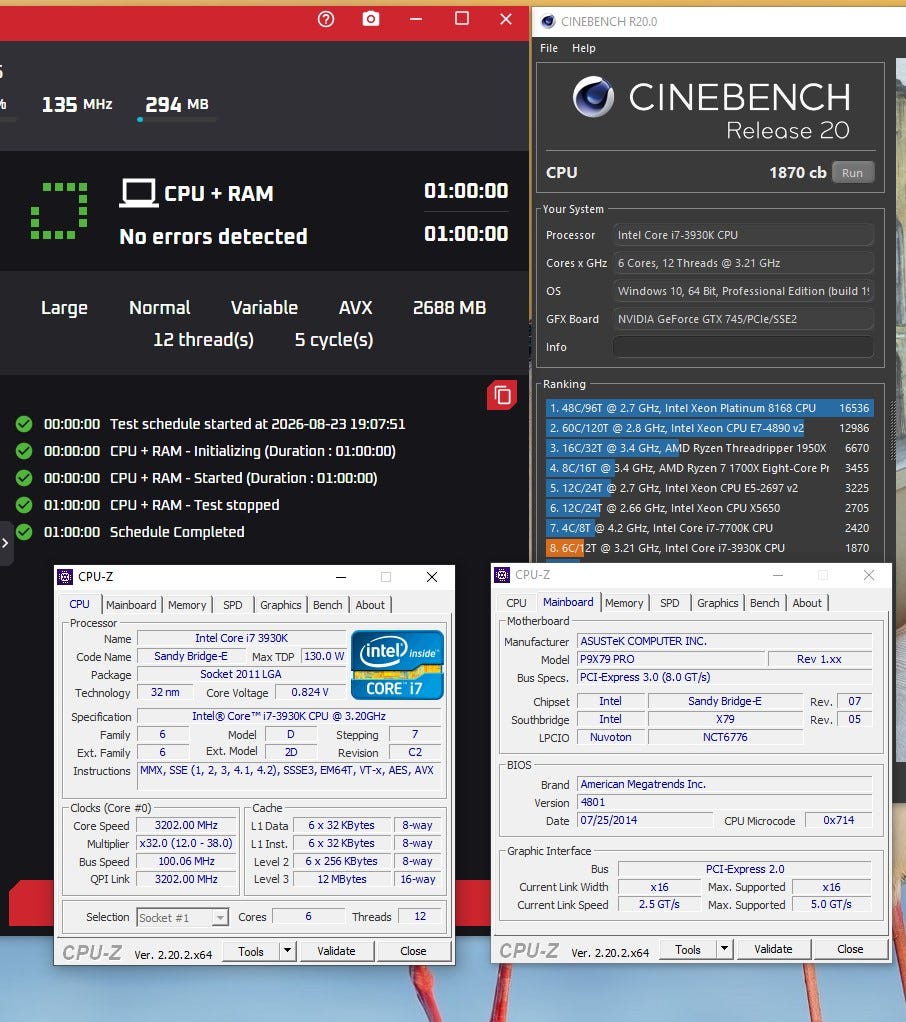Image resolution: width=906 pixels, height=1022 pixels.
Task: Open Graphics tab in left CPU-Z window
Action: (x=281, y=605)
